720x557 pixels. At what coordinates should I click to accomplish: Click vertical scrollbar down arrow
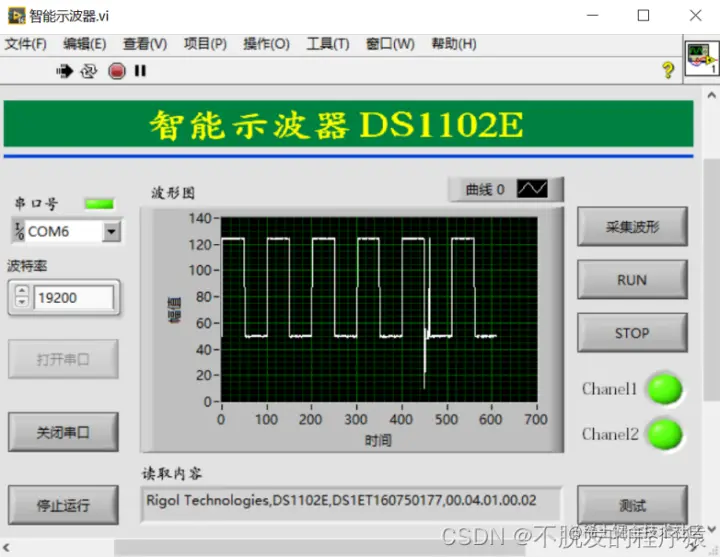[x=711, y=529]
